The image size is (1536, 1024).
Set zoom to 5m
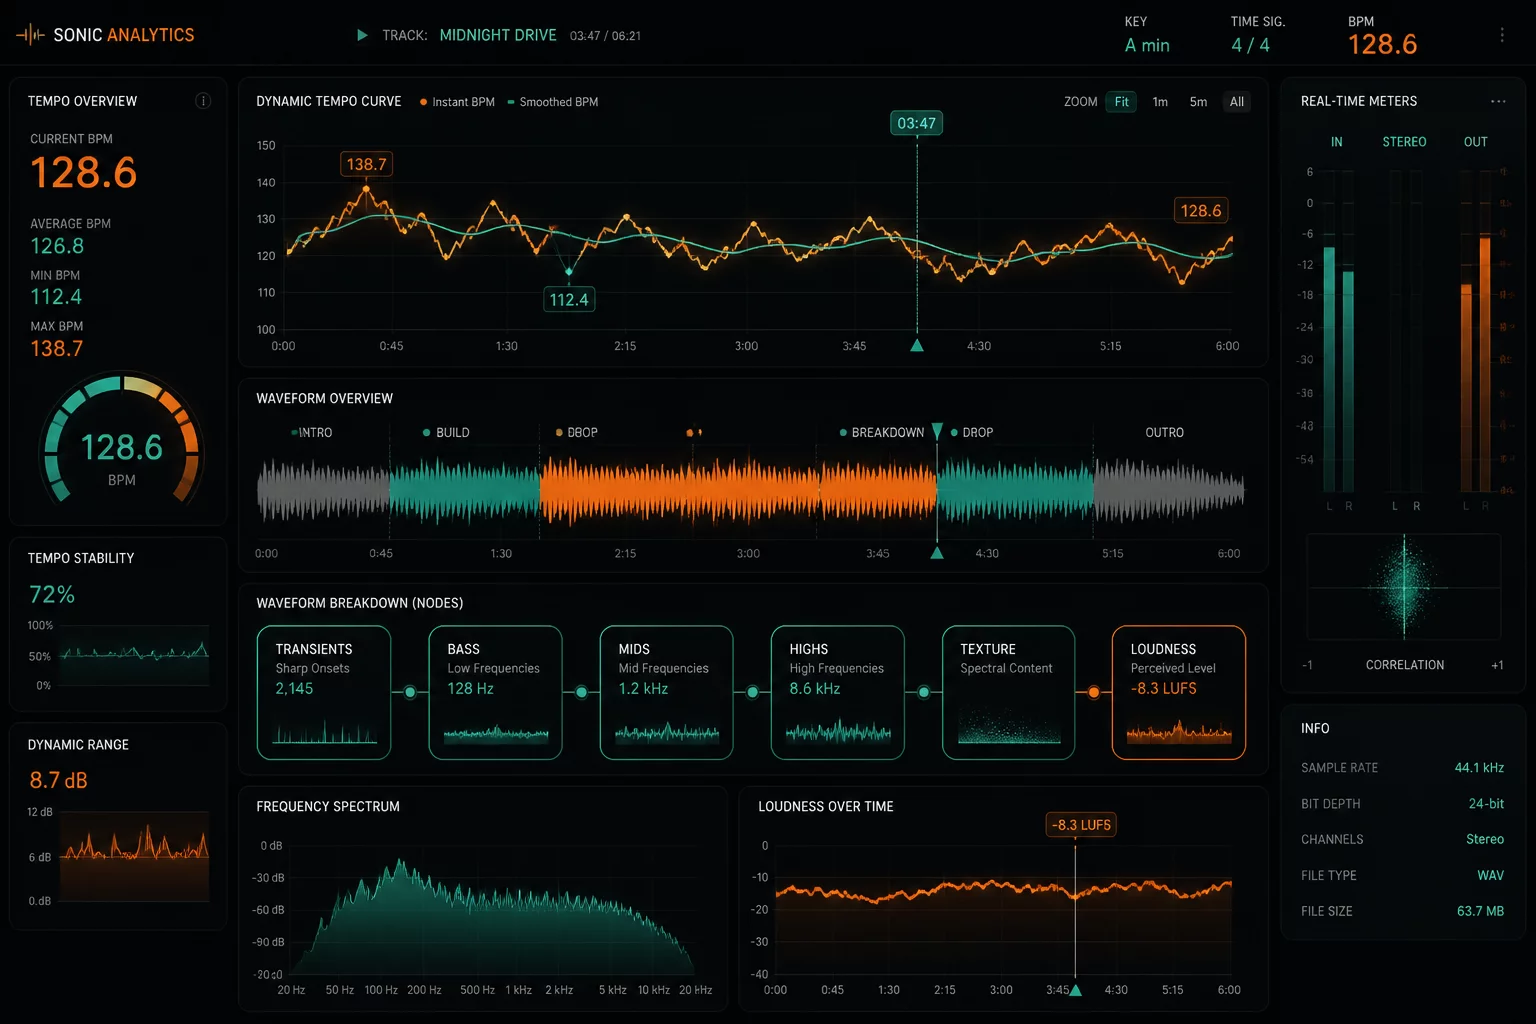(1198, 102)
